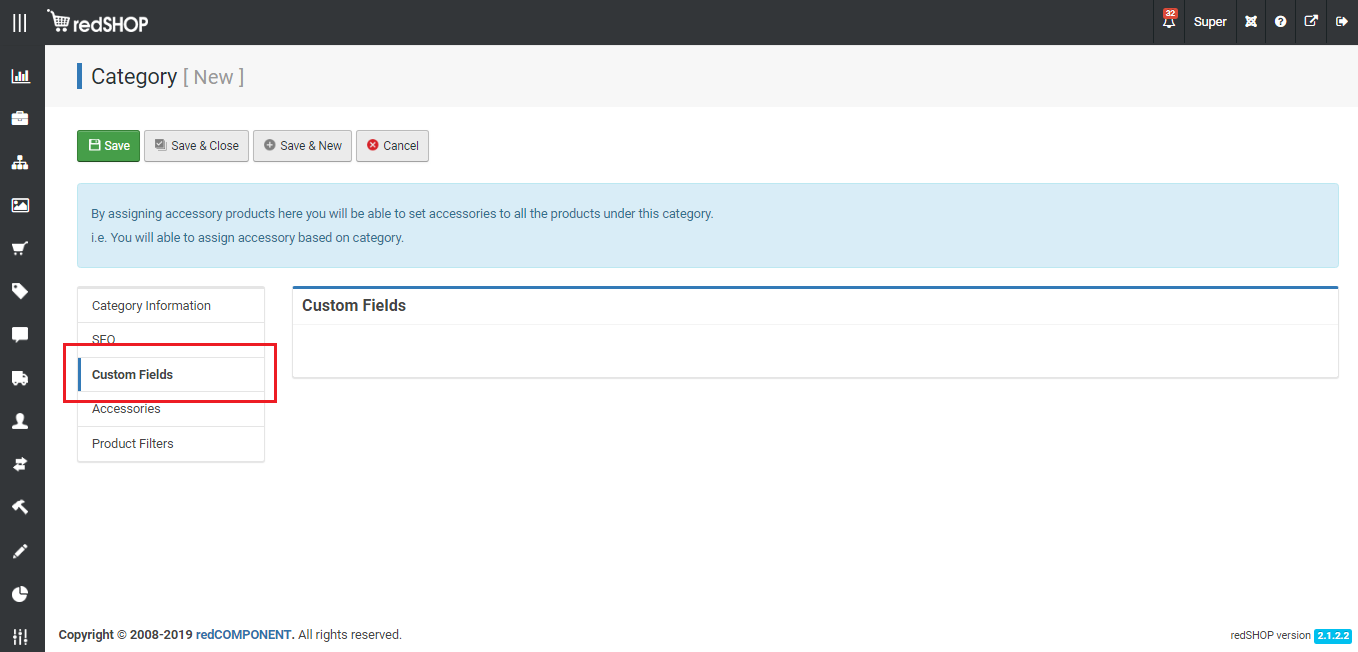
Task: Open the gavel hammer icon
Action: coord(20,507)
